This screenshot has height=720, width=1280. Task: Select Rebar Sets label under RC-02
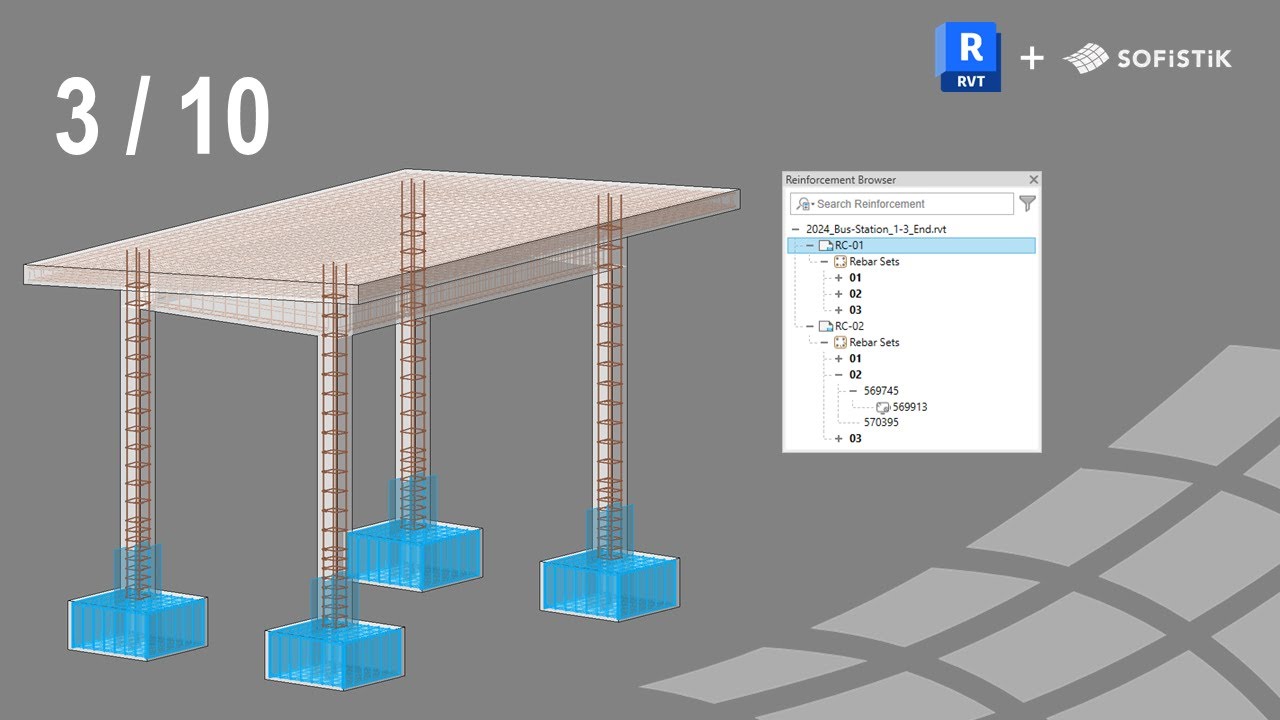click(874, 342)
